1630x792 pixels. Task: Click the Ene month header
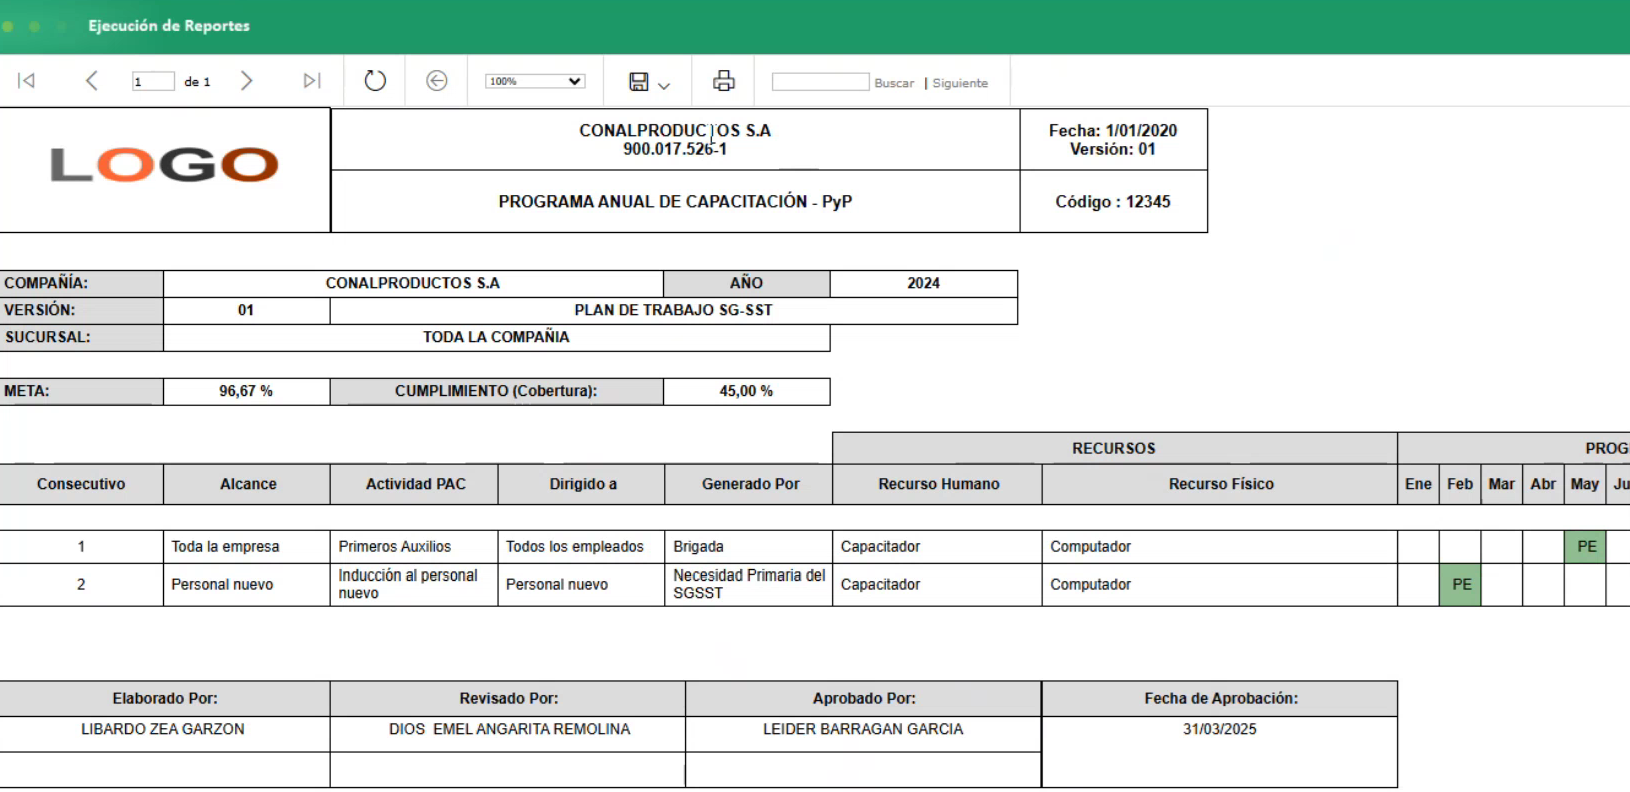pyautogui.click(x=1418, y=484)
